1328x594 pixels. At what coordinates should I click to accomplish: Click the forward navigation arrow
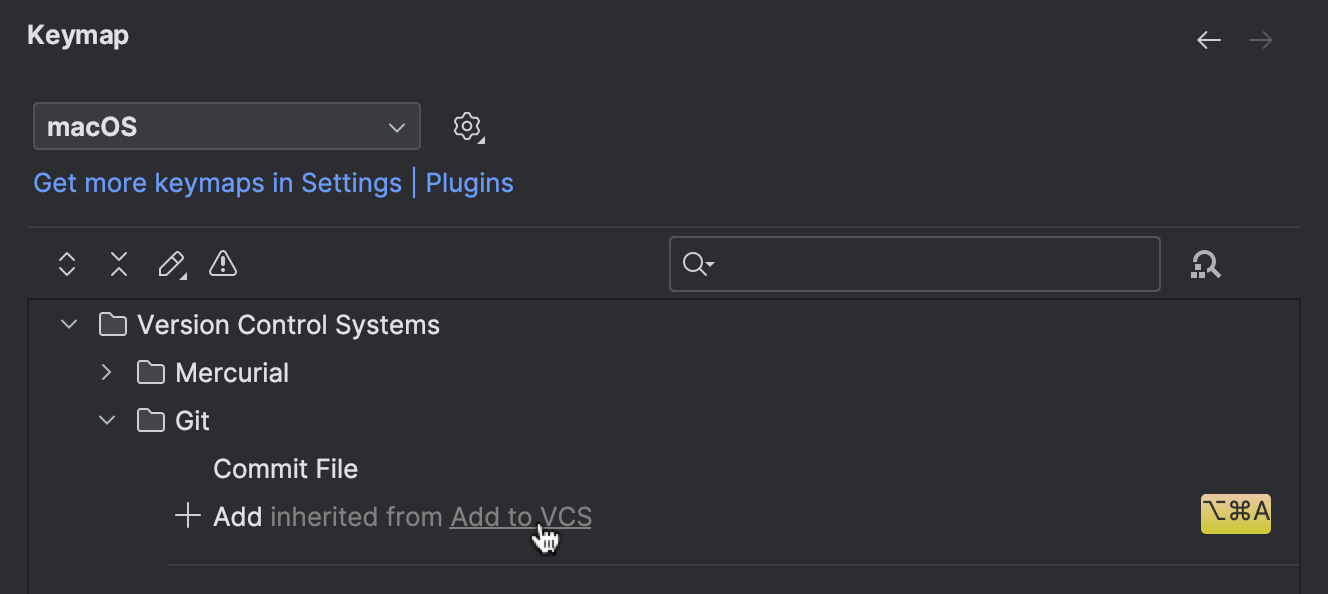(1260, 40)
